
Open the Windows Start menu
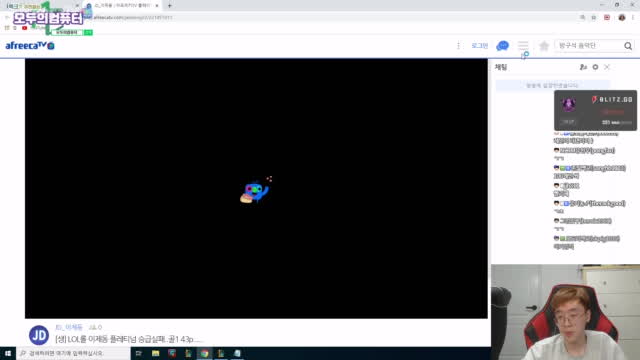coord(8,353)
